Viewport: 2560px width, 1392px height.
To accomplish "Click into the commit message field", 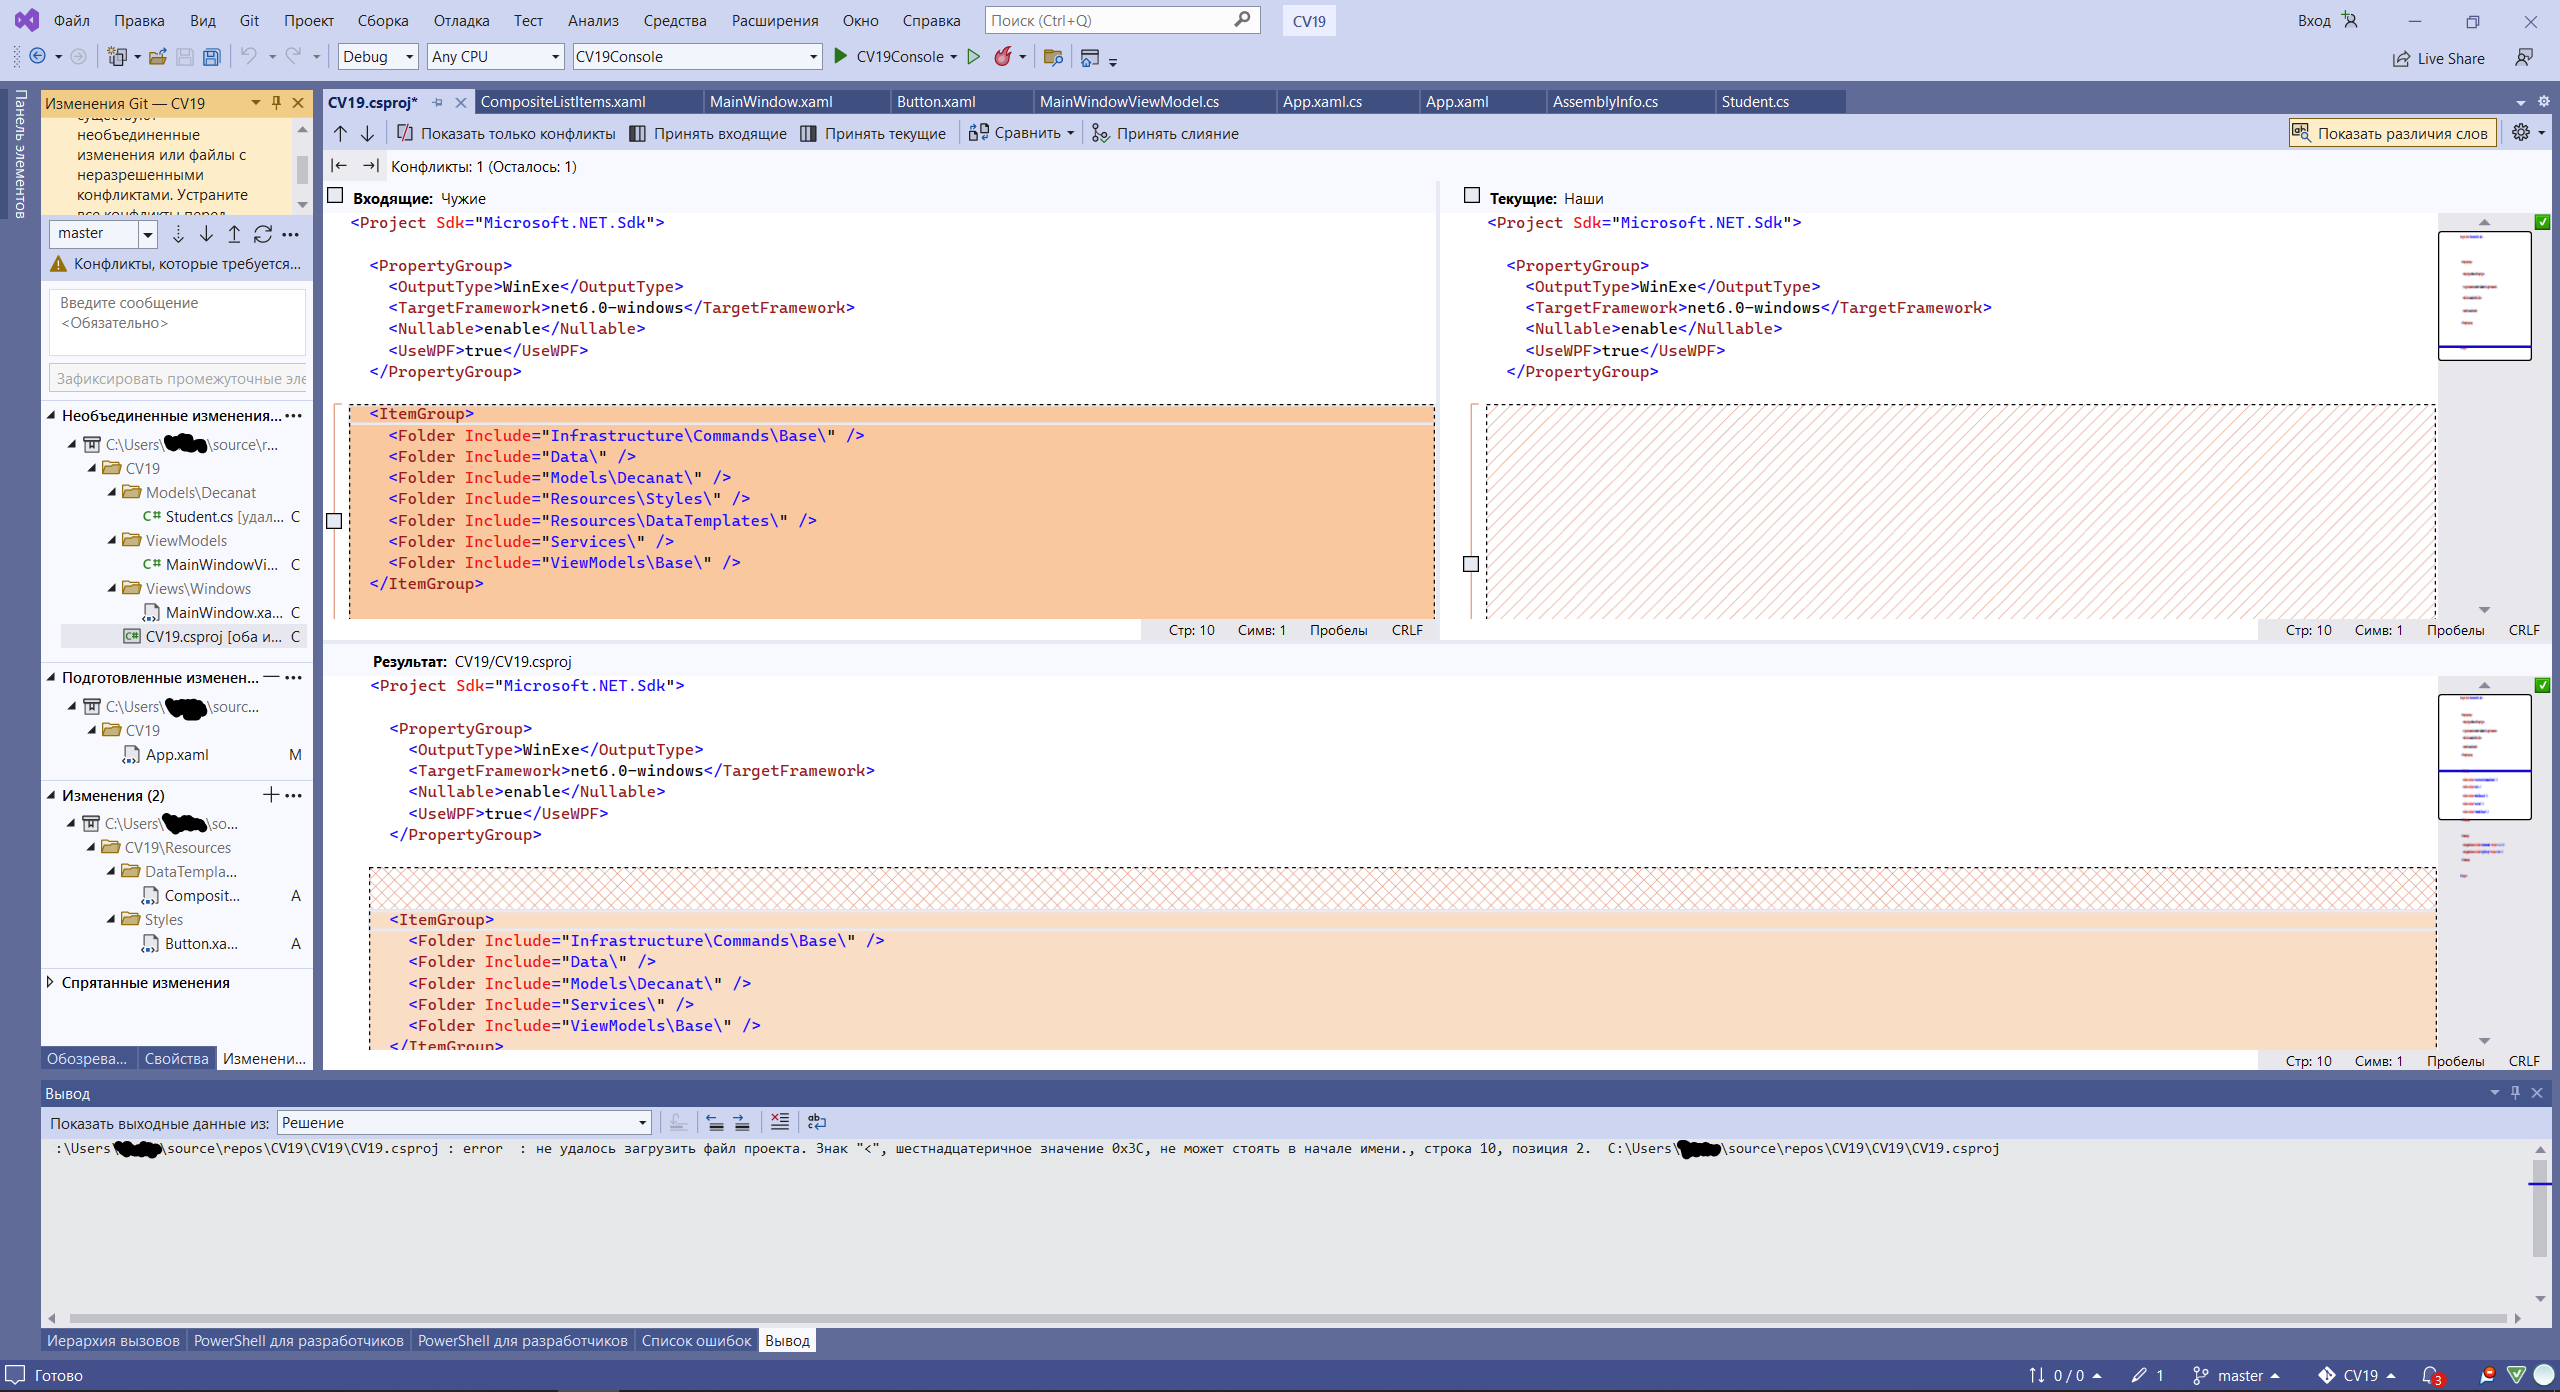I will click(x=177, y=322).
